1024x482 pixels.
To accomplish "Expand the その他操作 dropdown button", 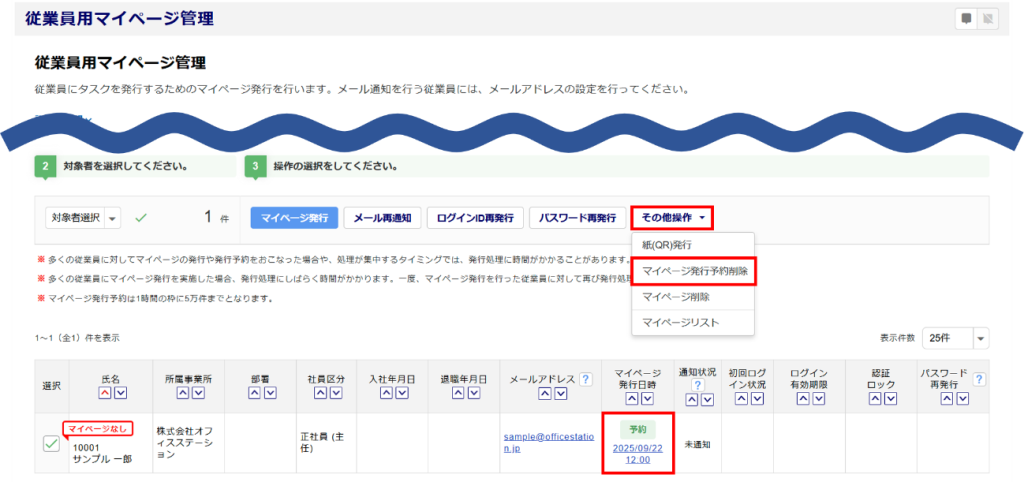I will [671, 218].
